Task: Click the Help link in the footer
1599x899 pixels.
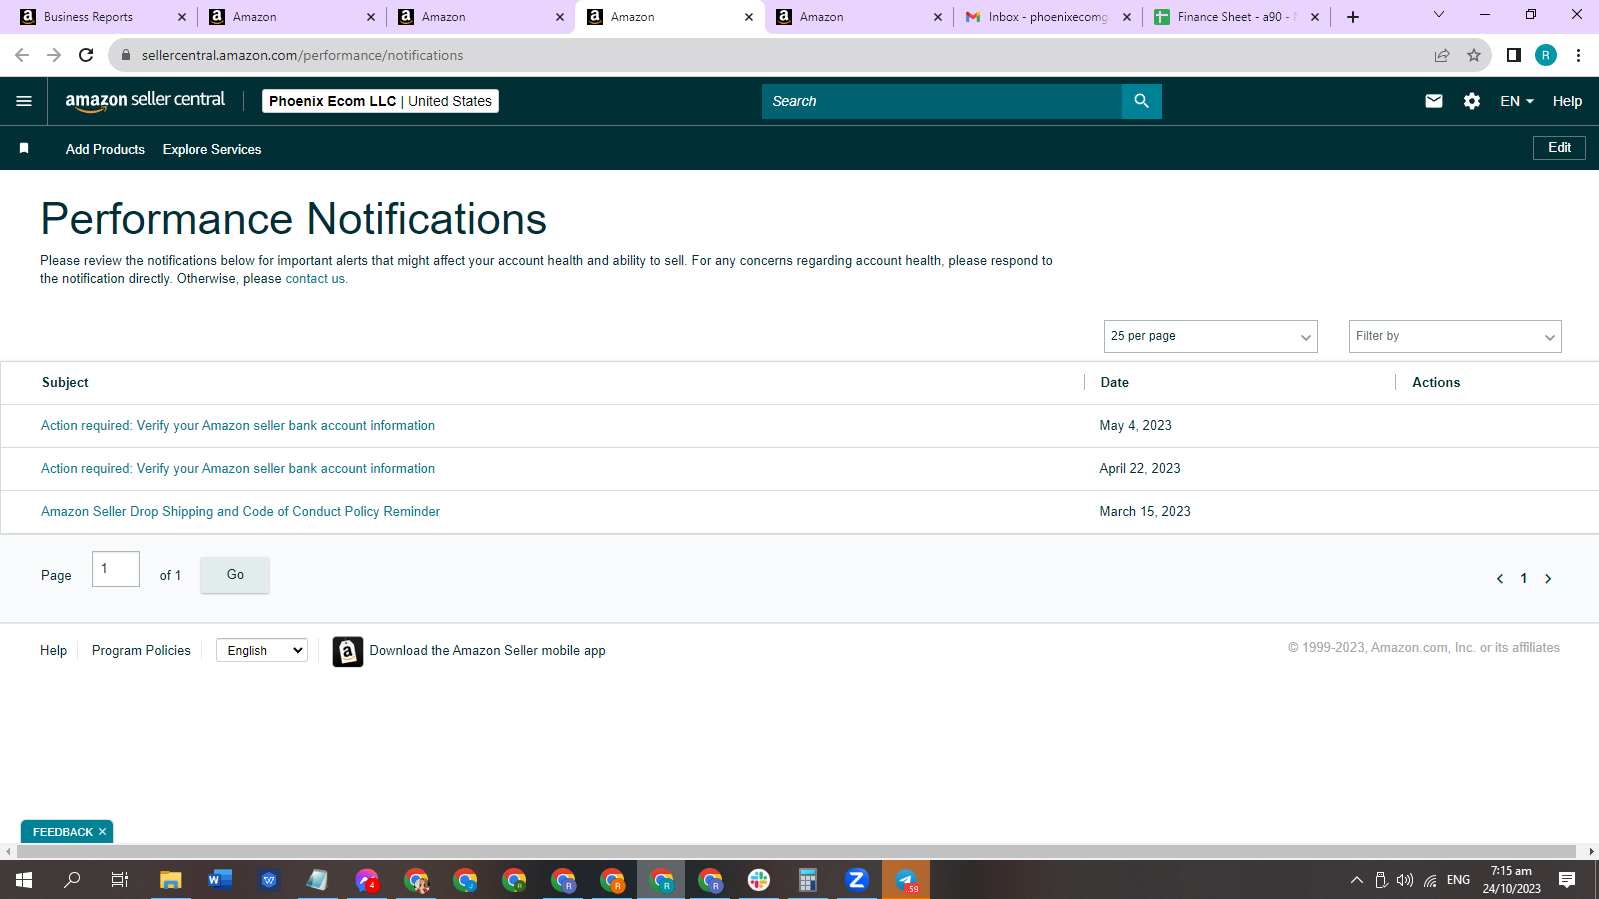Action: 53,650
